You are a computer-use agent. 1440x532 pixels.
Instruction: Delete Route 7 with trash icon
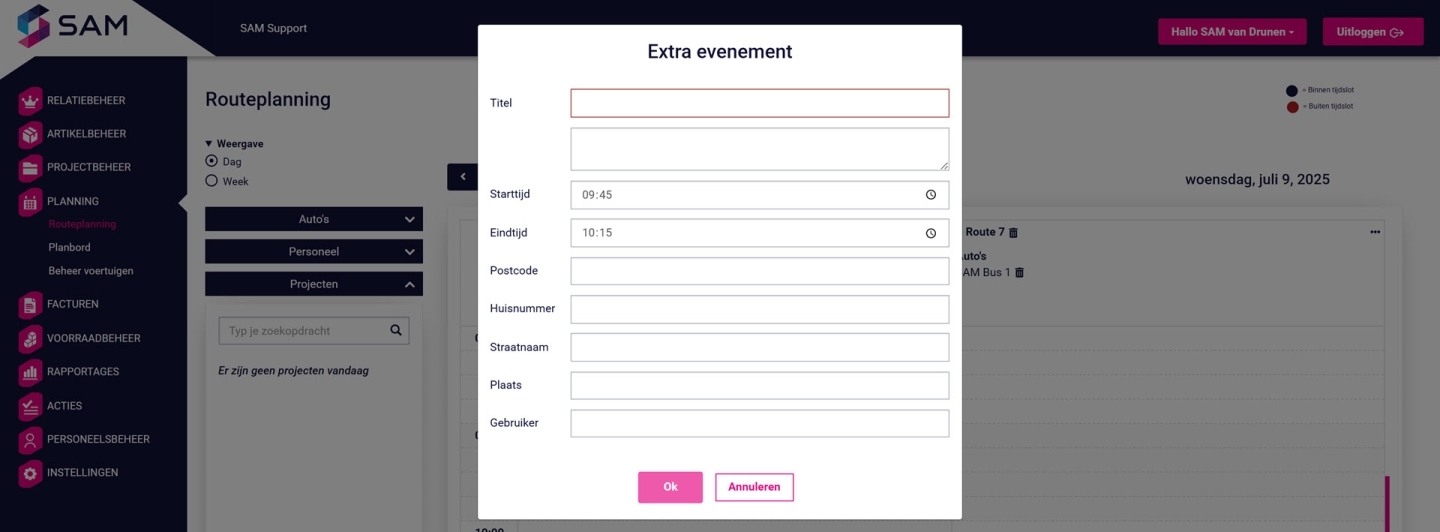1013,232
